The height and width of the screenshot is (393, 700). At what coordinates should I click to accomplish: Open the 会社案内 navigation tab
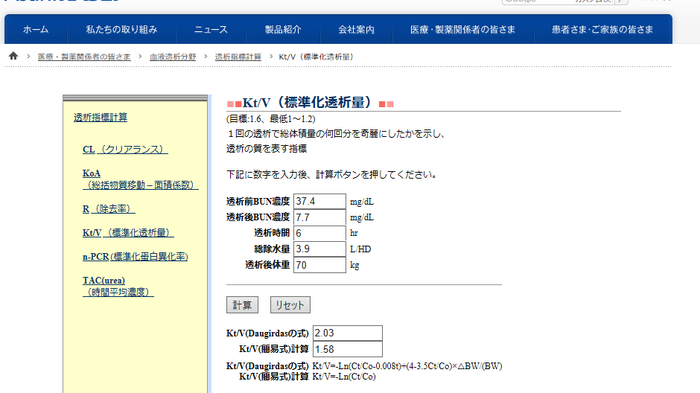click(x=356, y=29)
